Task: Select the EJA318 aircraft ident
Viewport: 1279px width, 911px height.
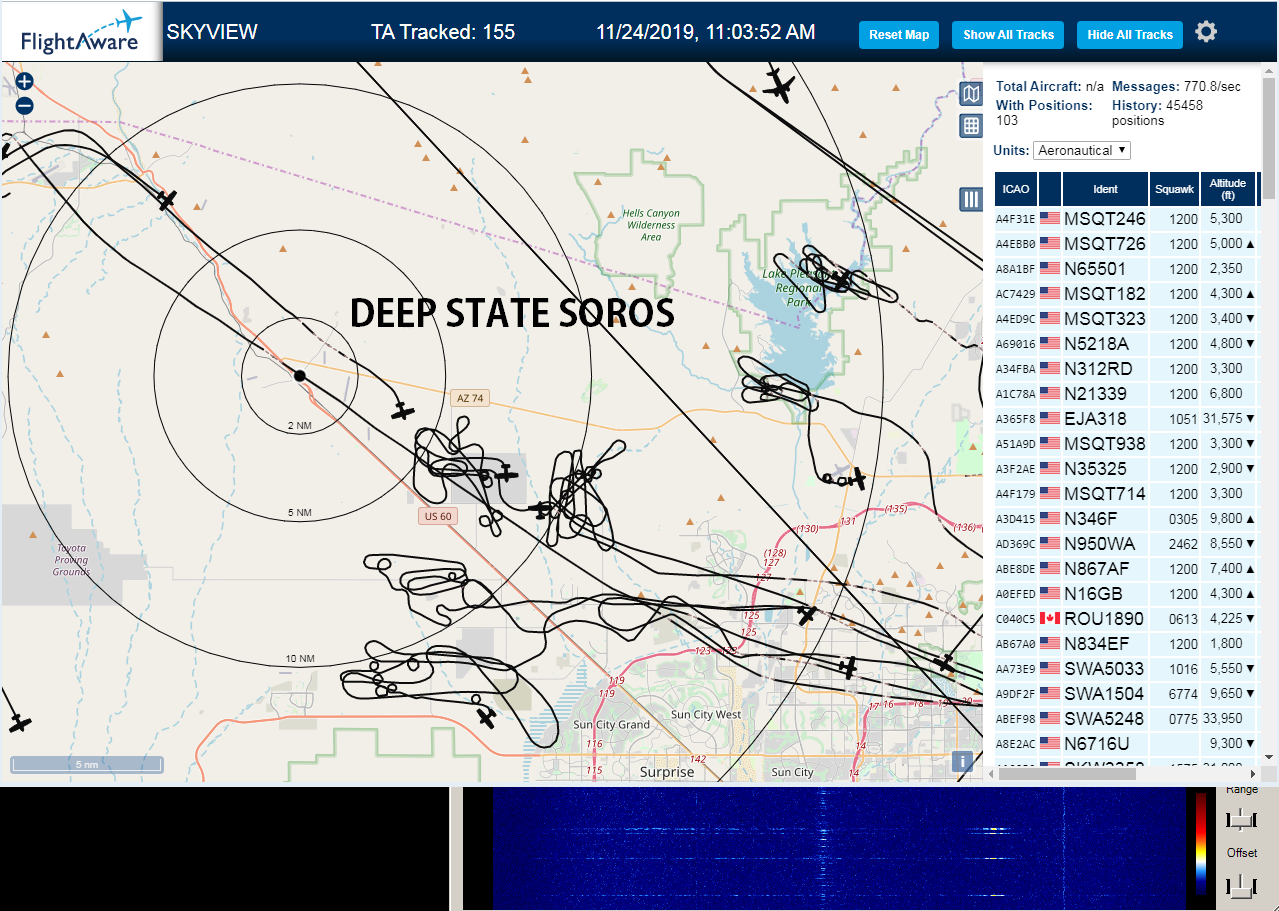Action: [x=1095, y=419]
